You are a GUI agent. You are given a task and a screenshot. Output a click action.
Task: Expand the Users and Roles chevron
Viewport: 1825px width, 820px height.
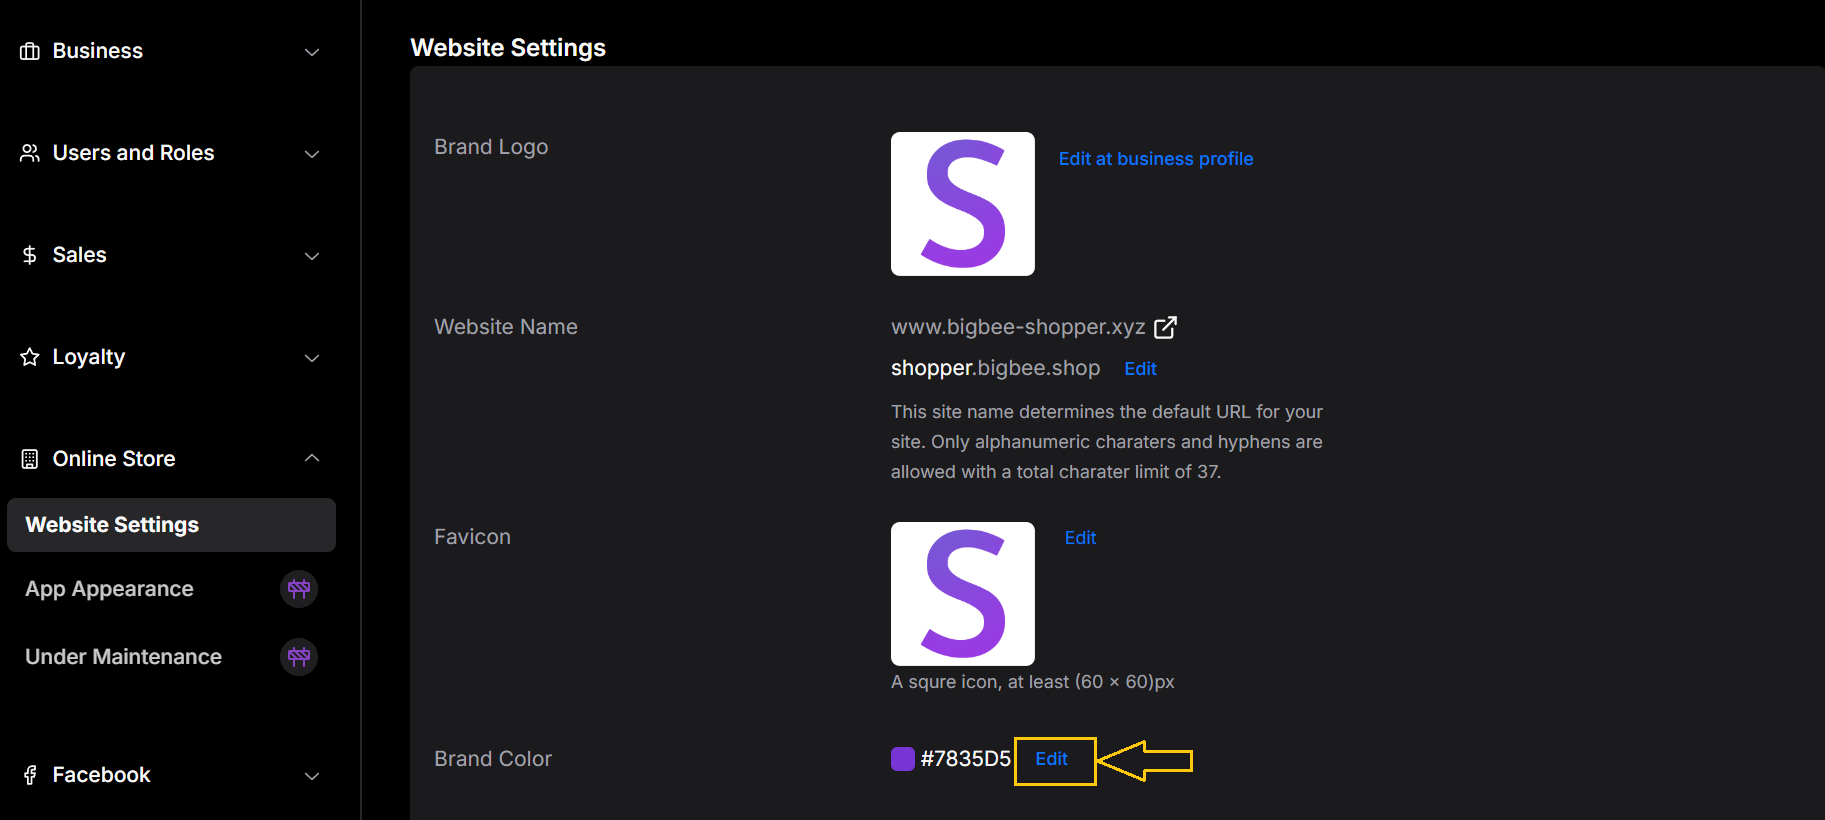[312, 154]
